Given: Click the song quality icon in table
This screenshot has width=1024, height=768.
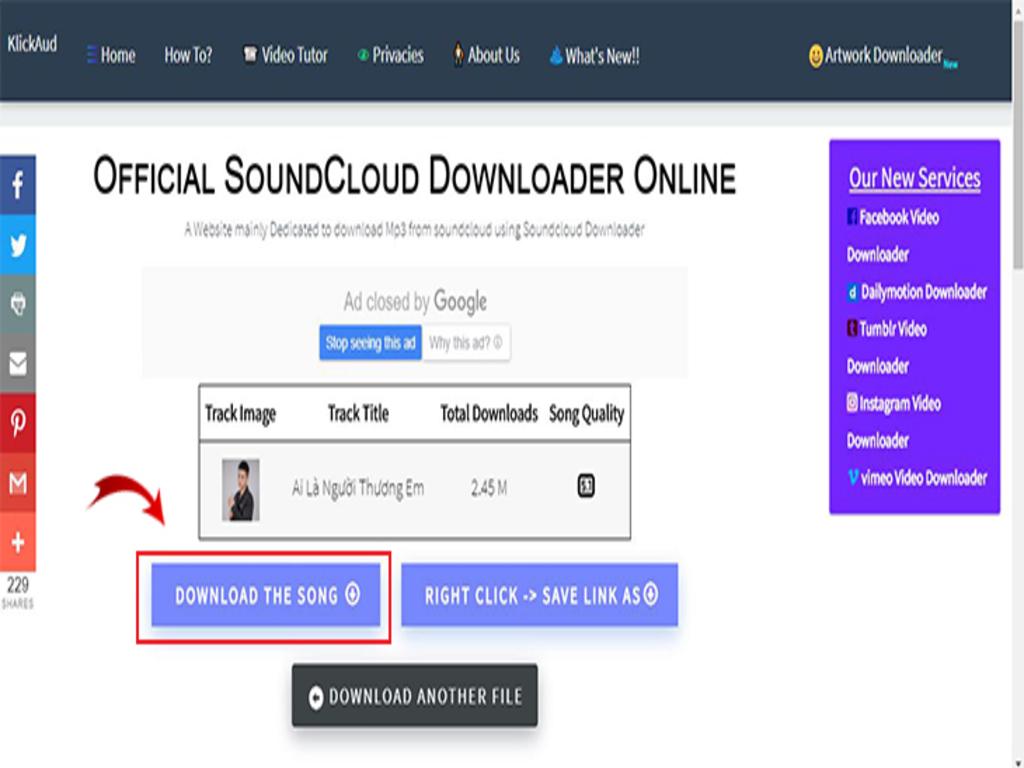Looking at the screenshot, I should 586,487.
